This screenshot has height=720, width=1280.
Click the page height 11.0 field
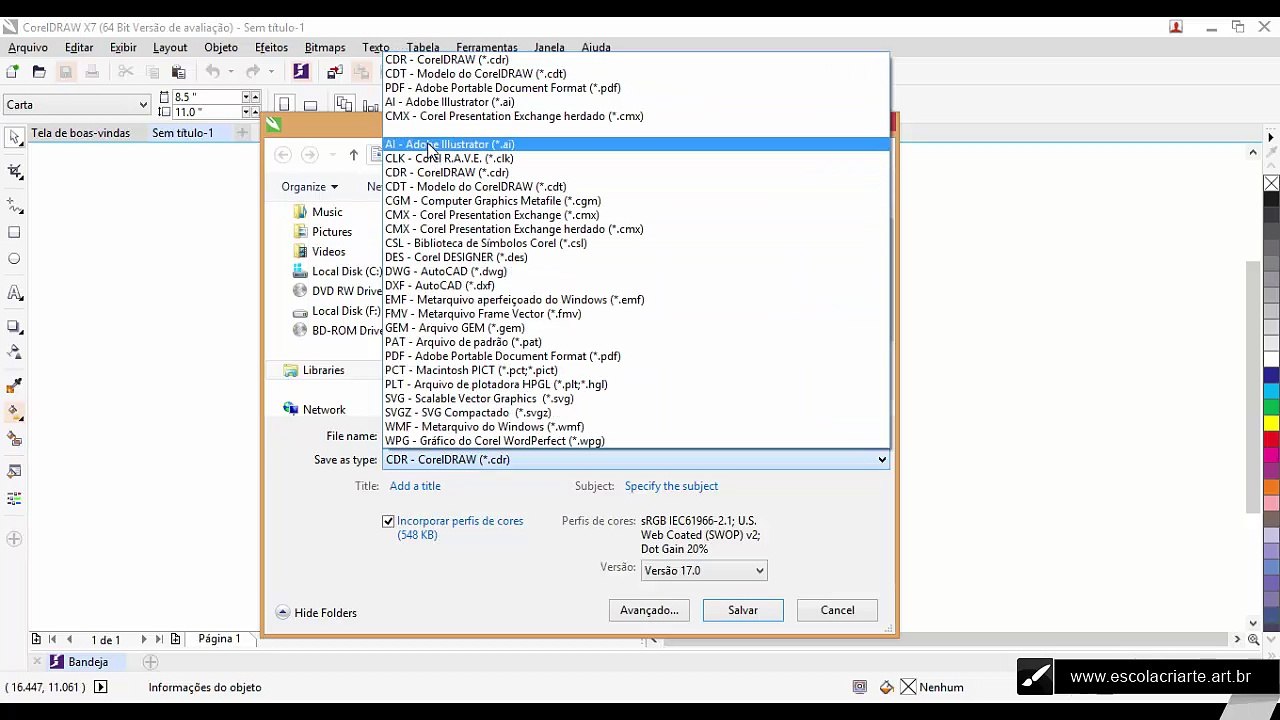click(205, 112)
